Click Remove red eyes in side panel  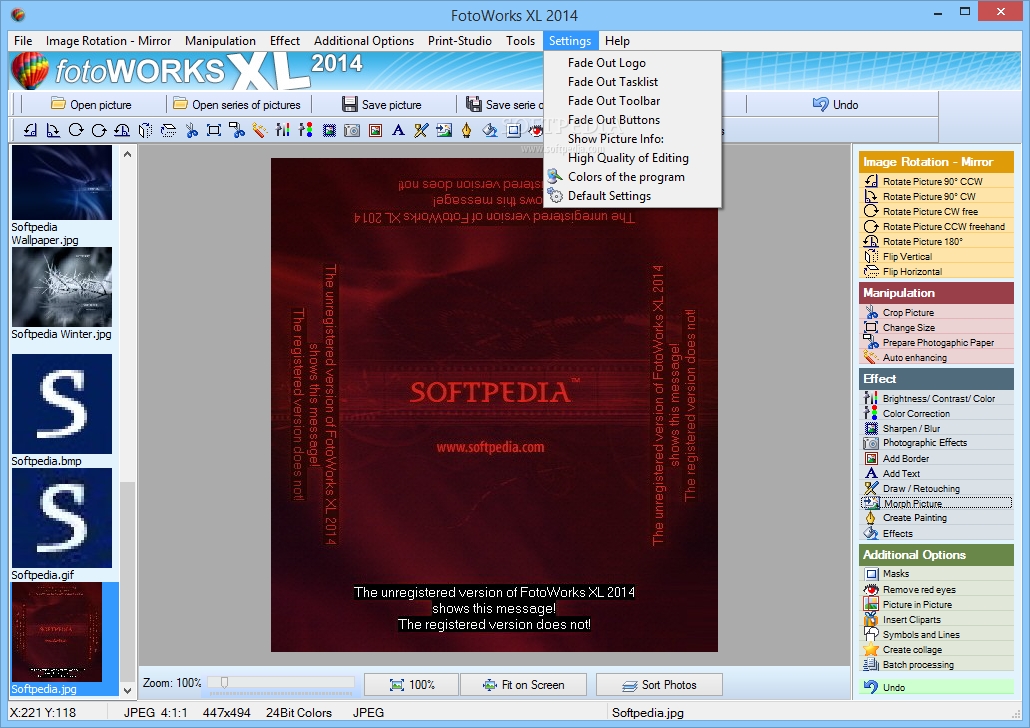(x=936, y=590)
